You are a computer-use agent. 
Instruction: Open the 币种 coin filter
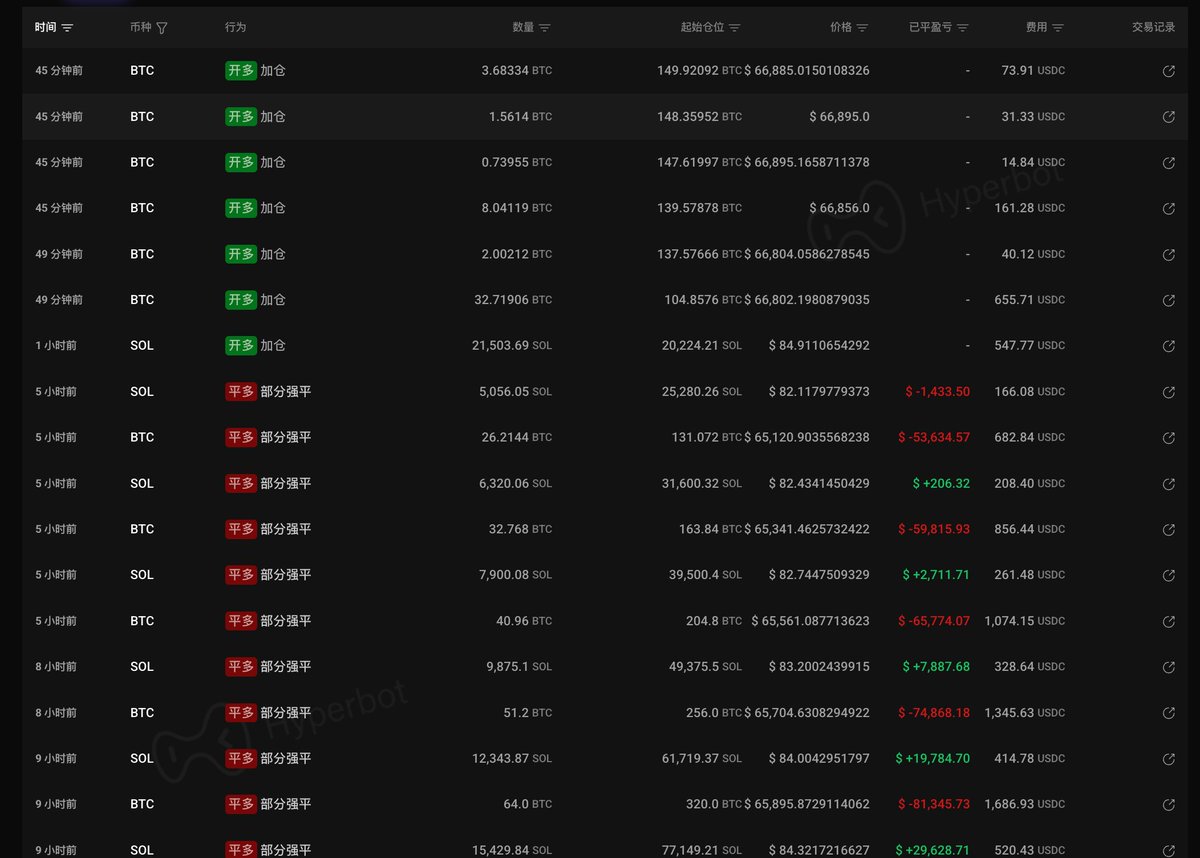(162, 28)
